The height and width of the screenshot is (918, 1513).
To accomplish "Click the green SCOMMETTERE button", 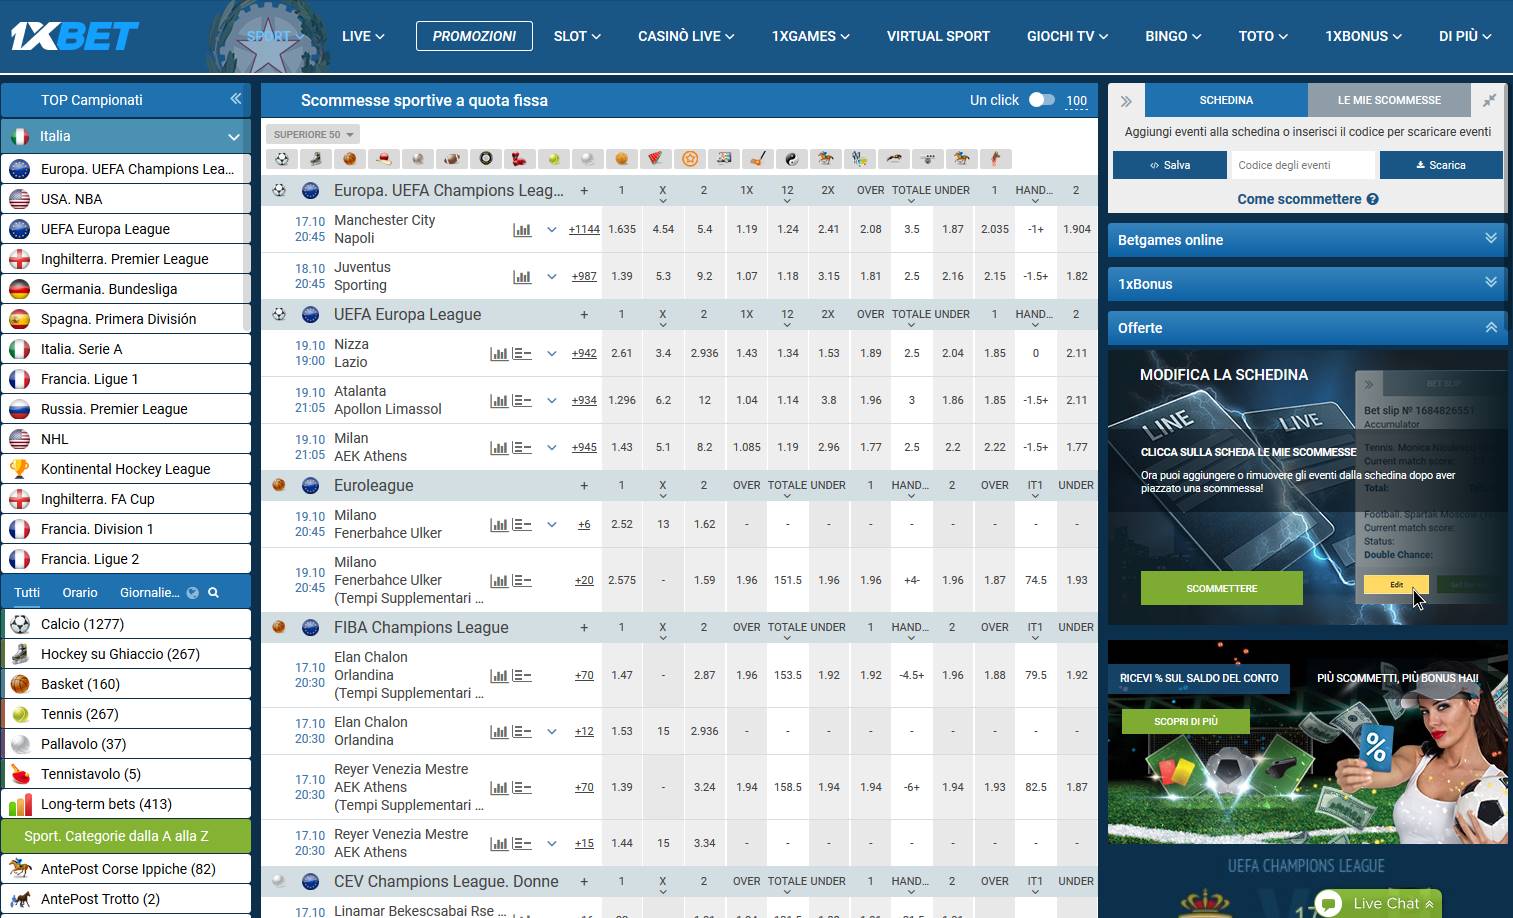I will (x=1221, y=588).
